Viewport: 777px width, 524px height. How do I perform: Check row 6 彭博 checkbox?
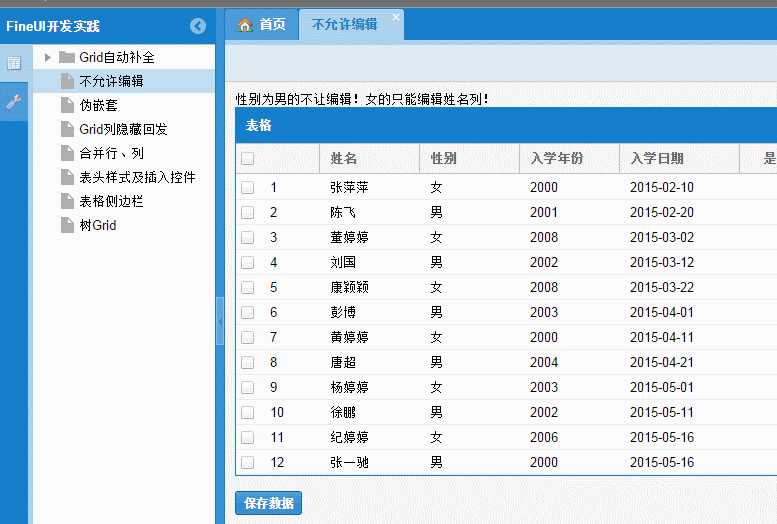[247, 312]
